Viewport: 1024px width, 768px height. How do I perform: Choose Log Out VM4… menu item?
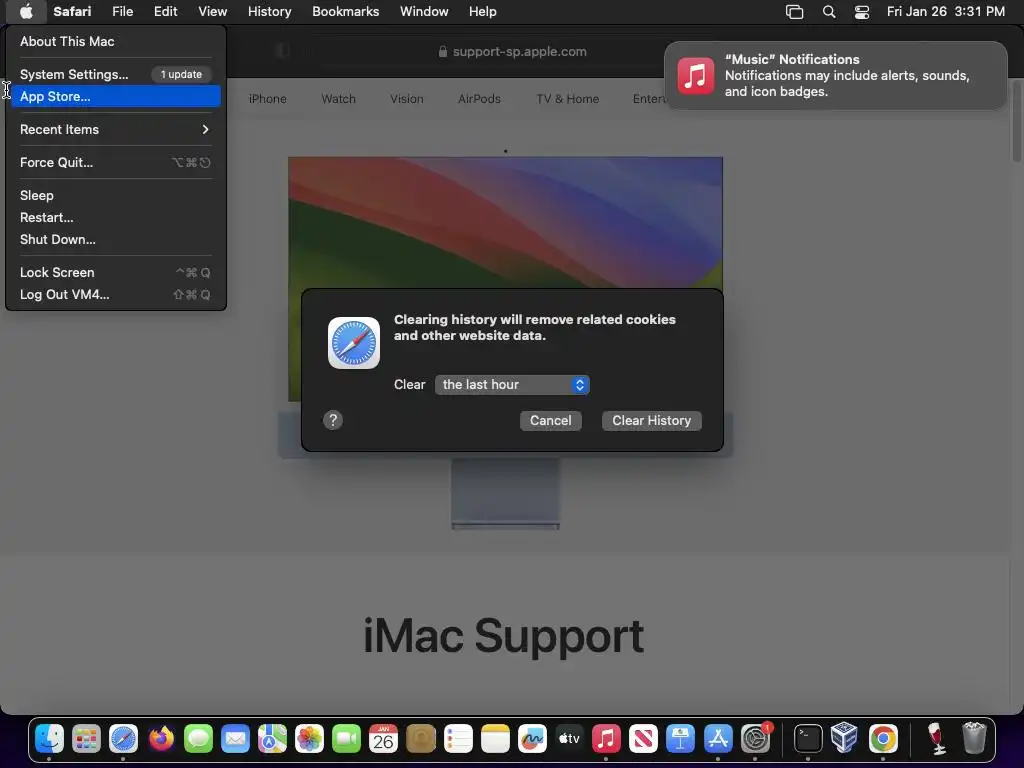point(115,295)
